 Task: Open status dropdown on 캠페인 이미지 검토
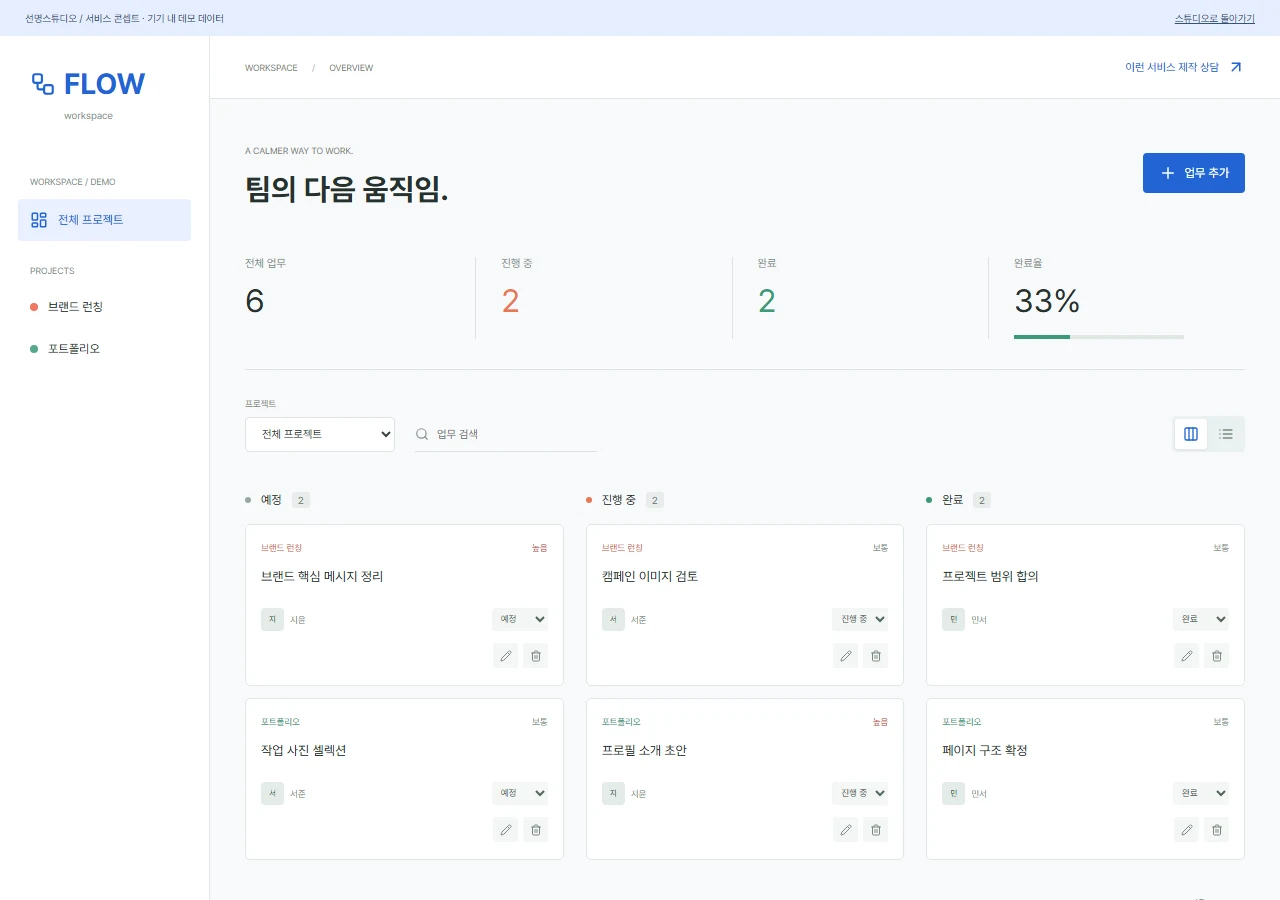[860, 620]
